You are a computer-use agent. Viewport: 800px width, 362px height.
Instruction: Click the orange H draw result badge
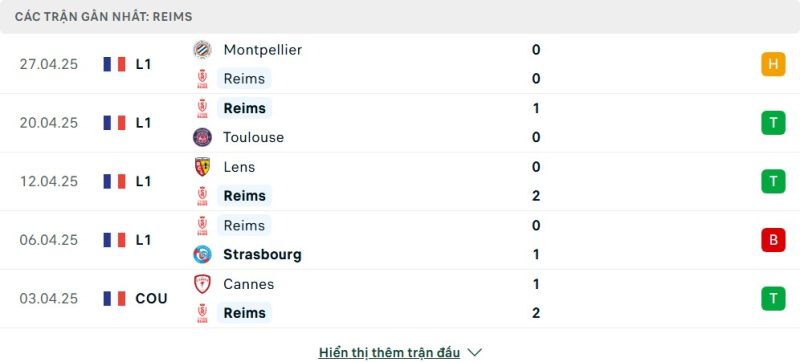click(773, 64)
